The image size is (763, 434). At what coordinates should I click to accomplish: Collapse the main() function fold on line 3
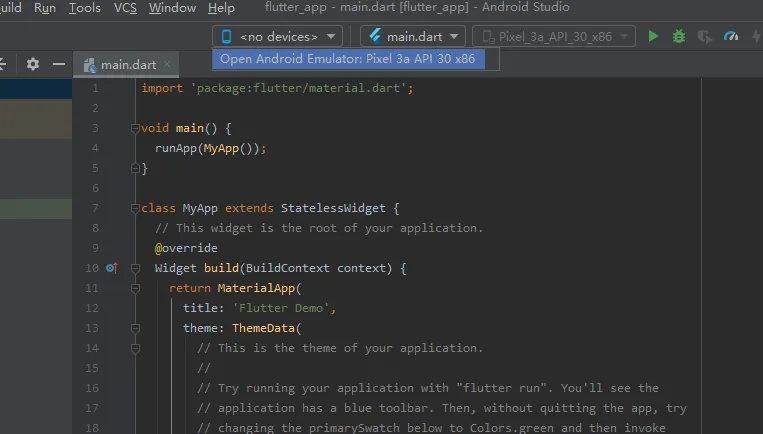click(135, 128)
